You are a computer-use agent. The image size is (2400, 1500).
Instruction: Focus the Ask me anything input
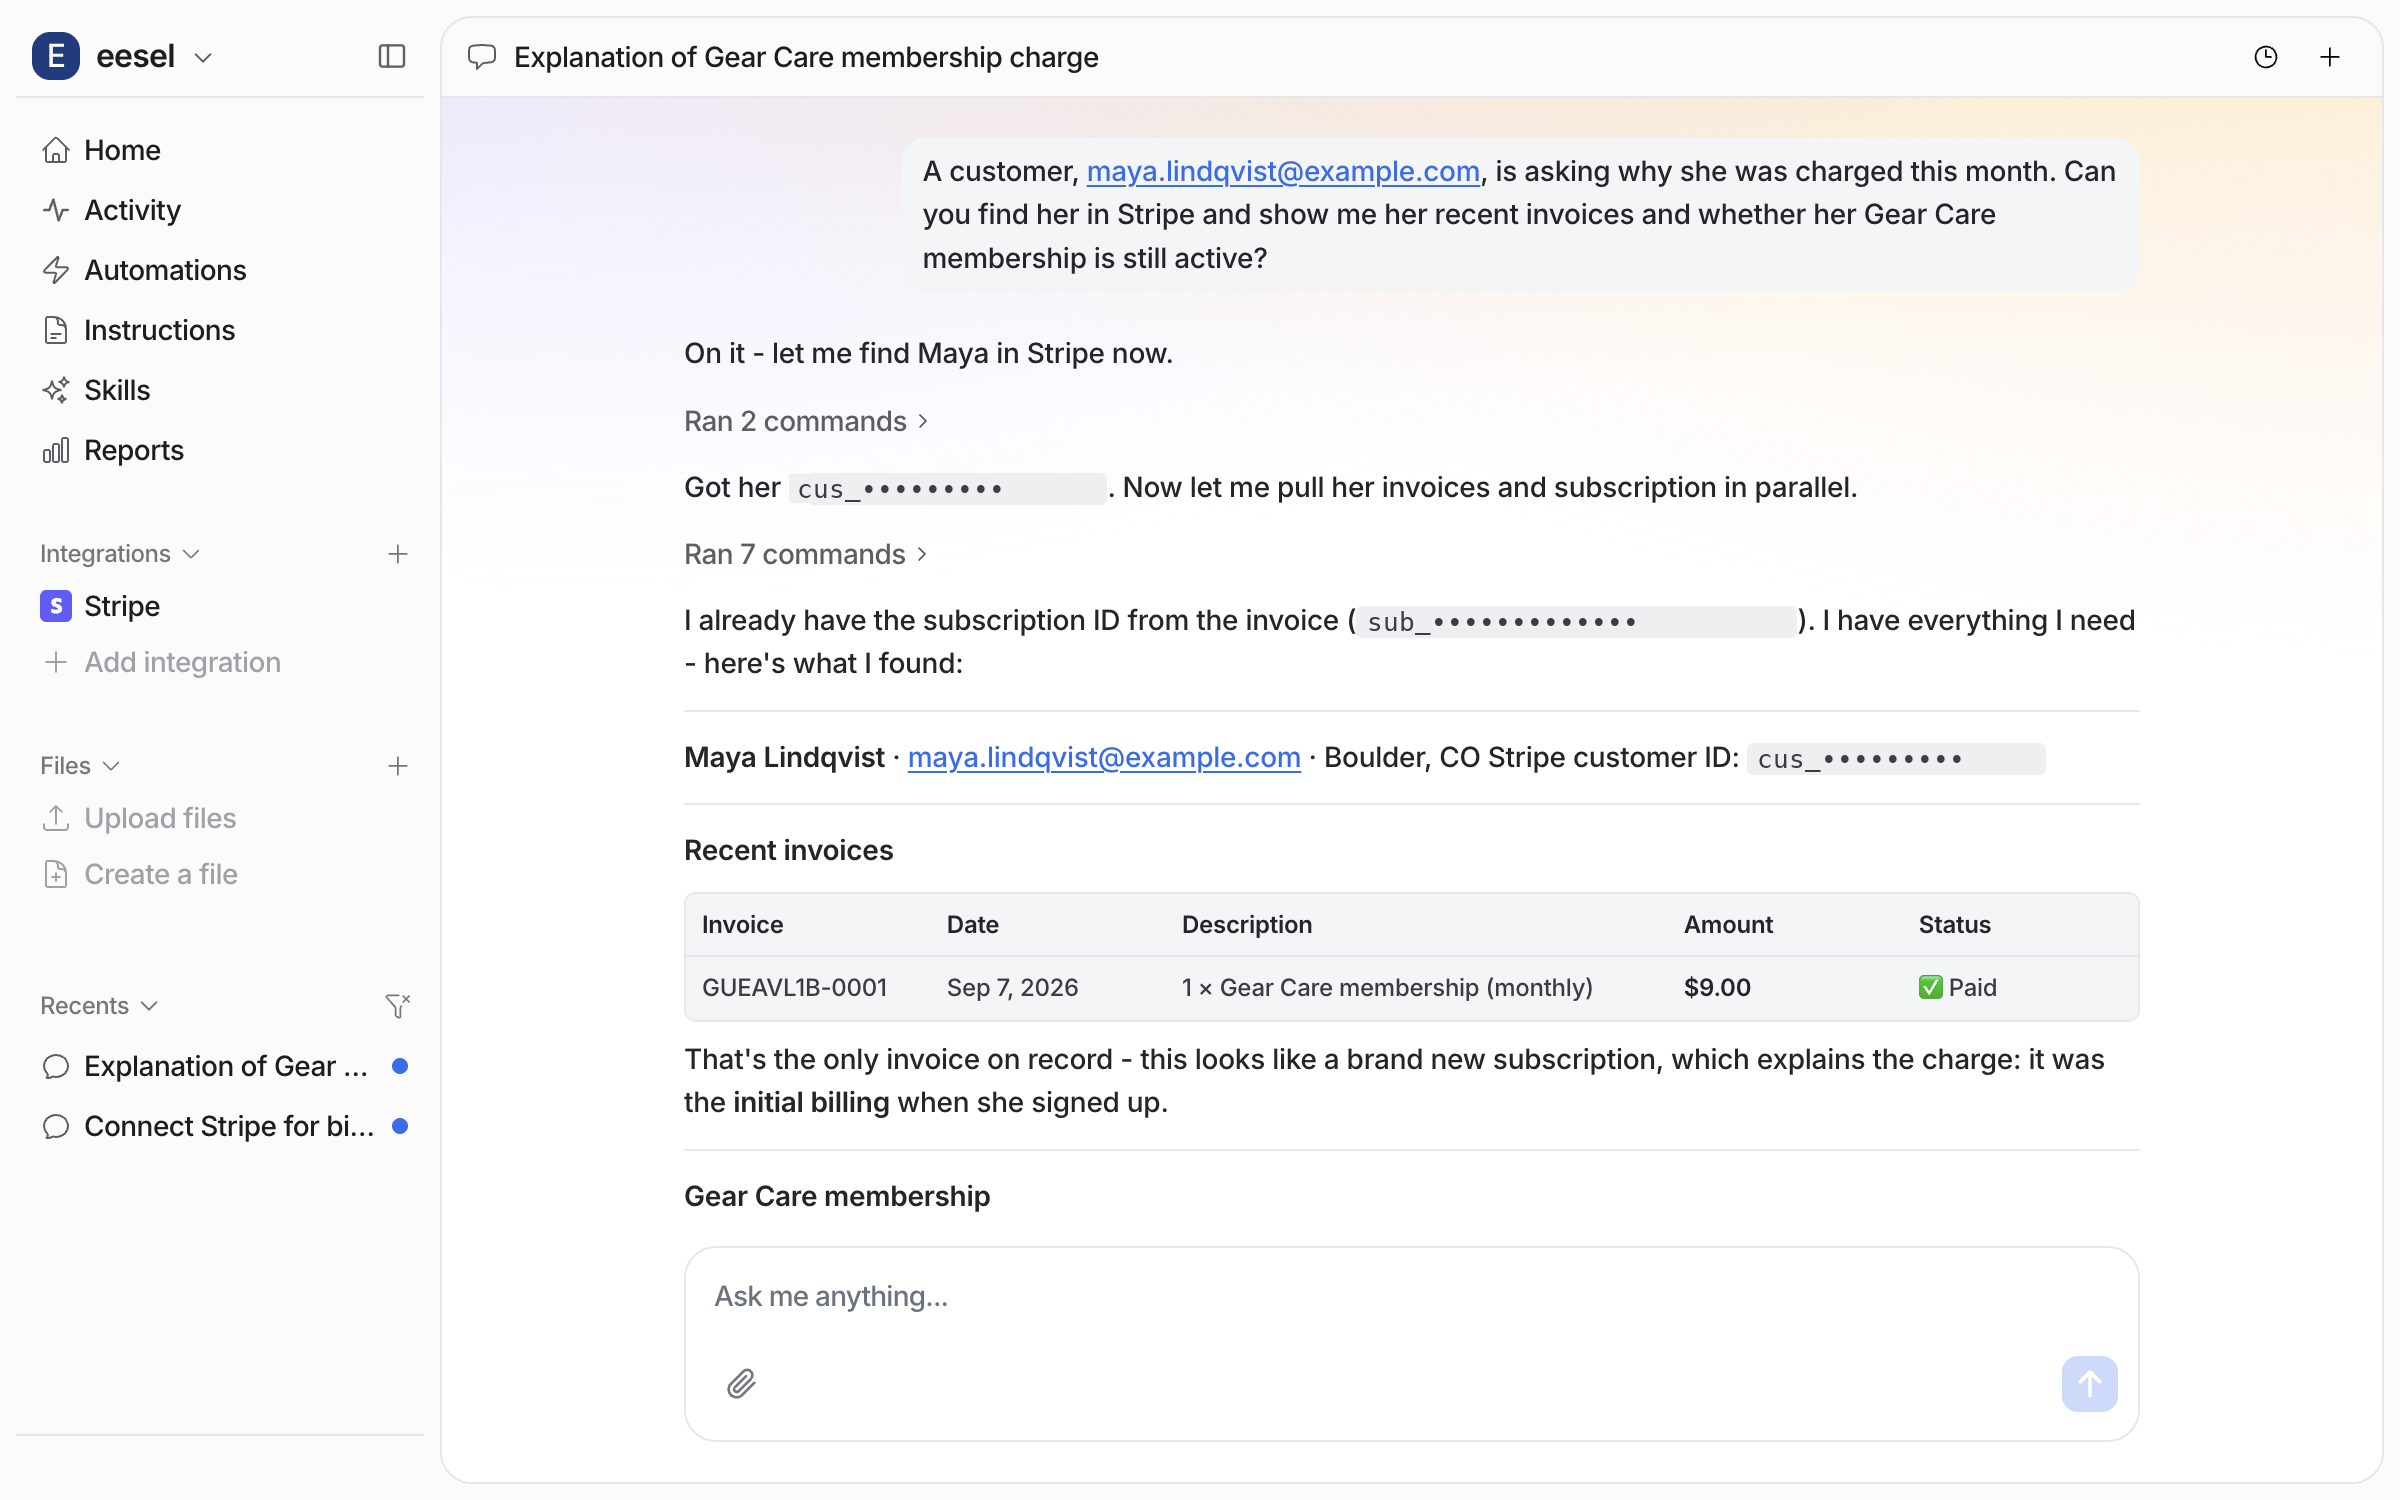coord(1410,1297)
